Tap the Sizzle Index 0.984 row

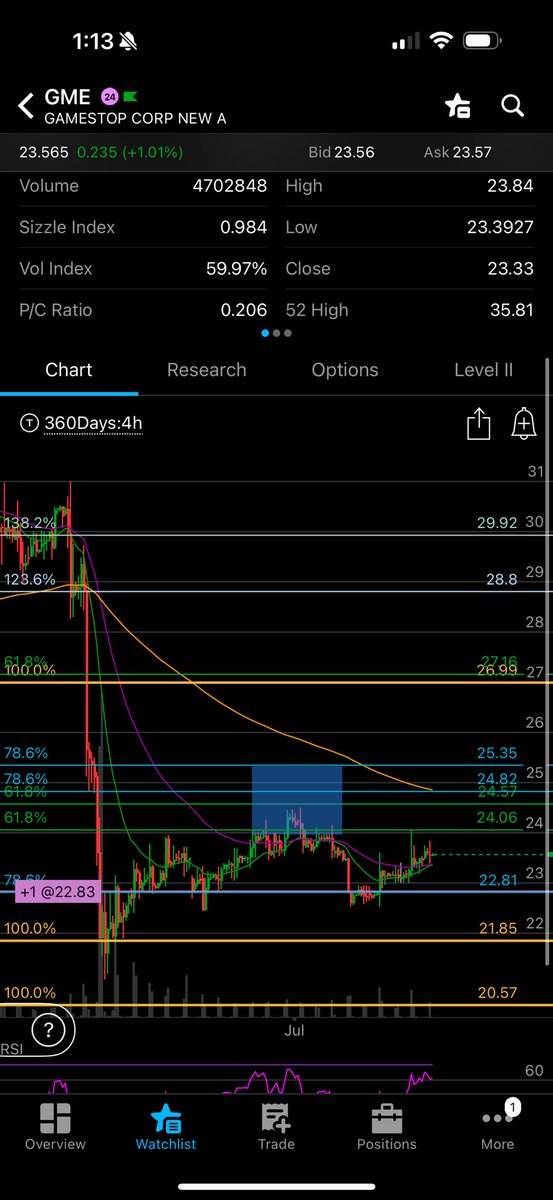pyautogui.click(x=143, y=227)
